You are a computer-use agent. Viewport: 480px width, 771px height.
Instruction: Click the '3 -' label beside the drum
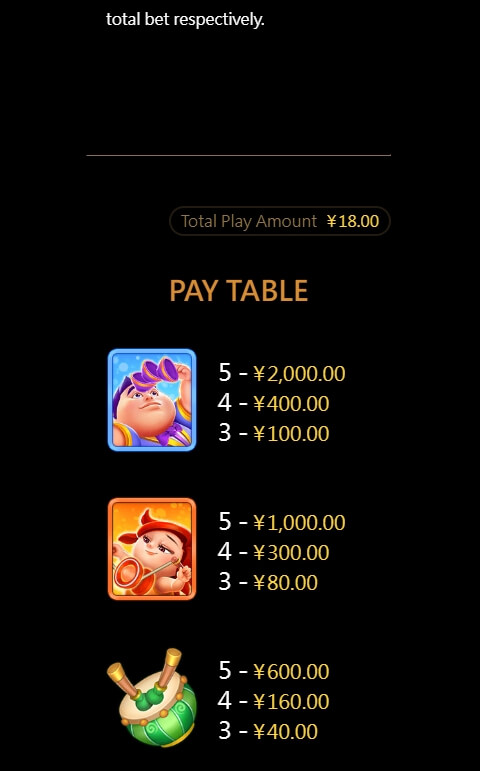tap(233, 731)
